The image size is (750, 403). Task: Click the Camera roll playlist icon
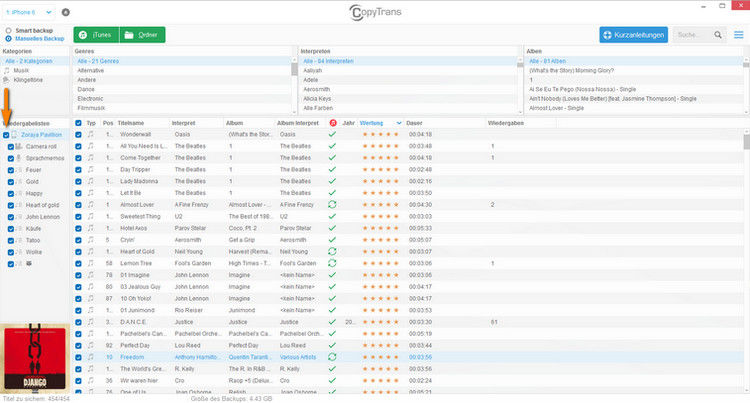[19, 146]
